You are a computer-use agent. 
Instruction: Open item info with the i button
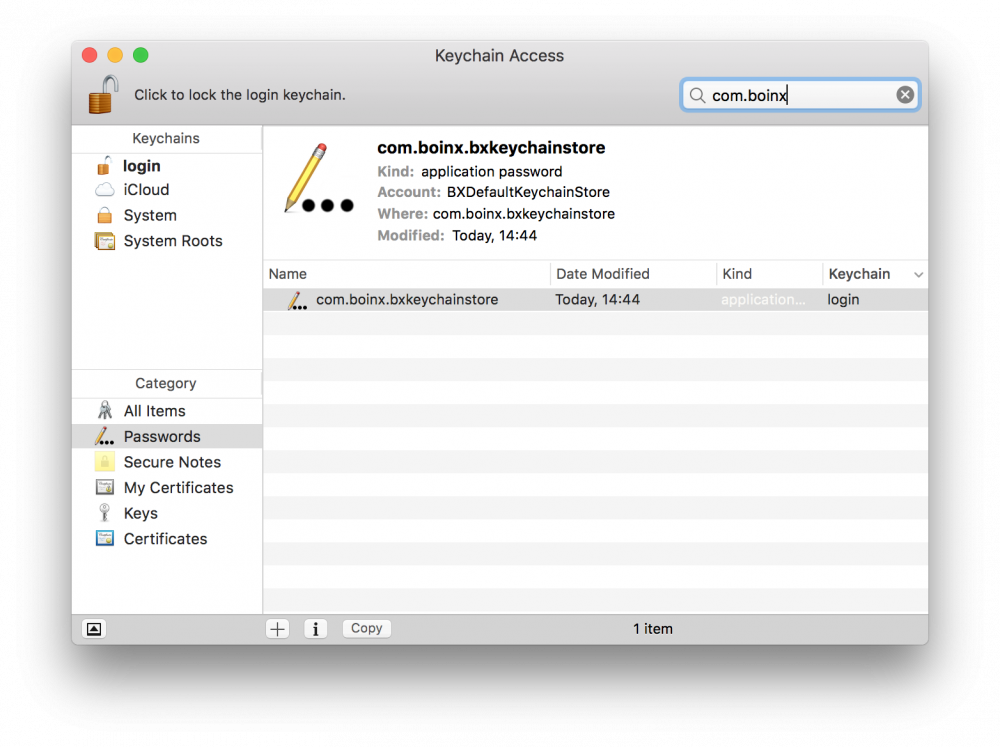click(316, 629)
